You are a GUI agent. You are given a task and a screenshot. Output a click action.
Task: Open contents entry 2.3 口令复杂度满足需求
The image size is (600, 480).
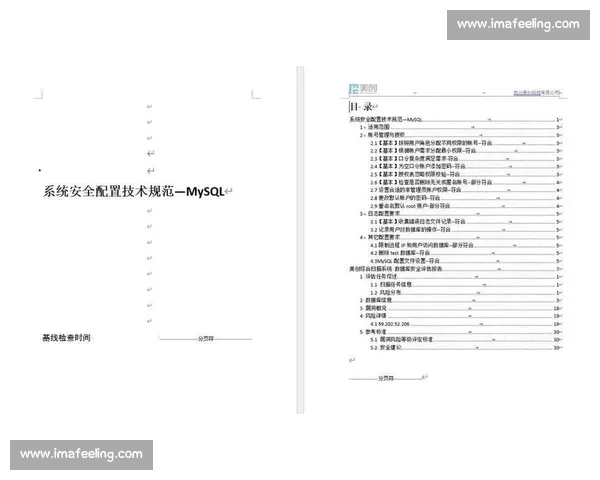click(x=465, y=158)
